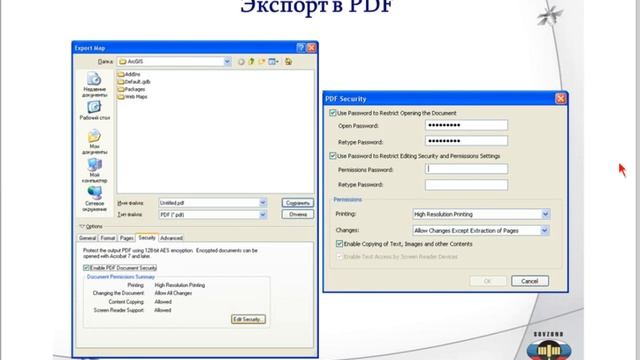
Task: Close the Export Map dialog
Action: pos(311,48)
